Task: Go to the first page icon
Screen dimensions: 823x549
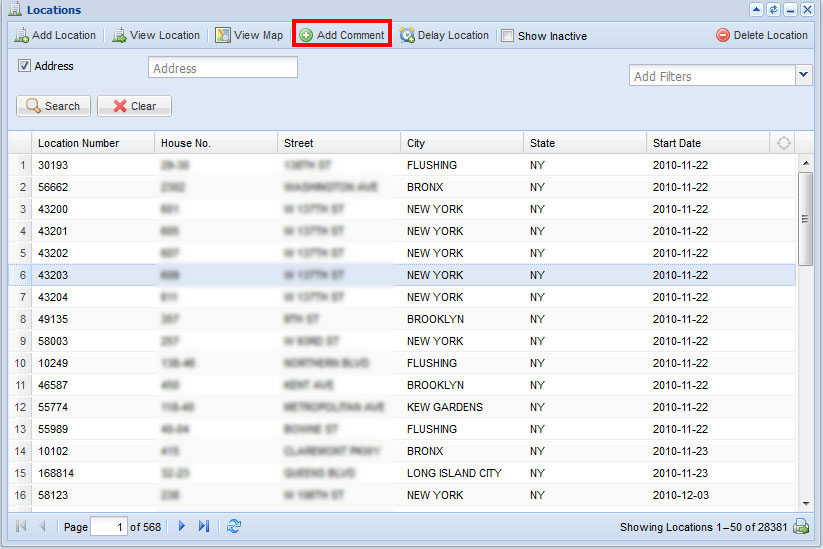Action: (x=22, y=526)
